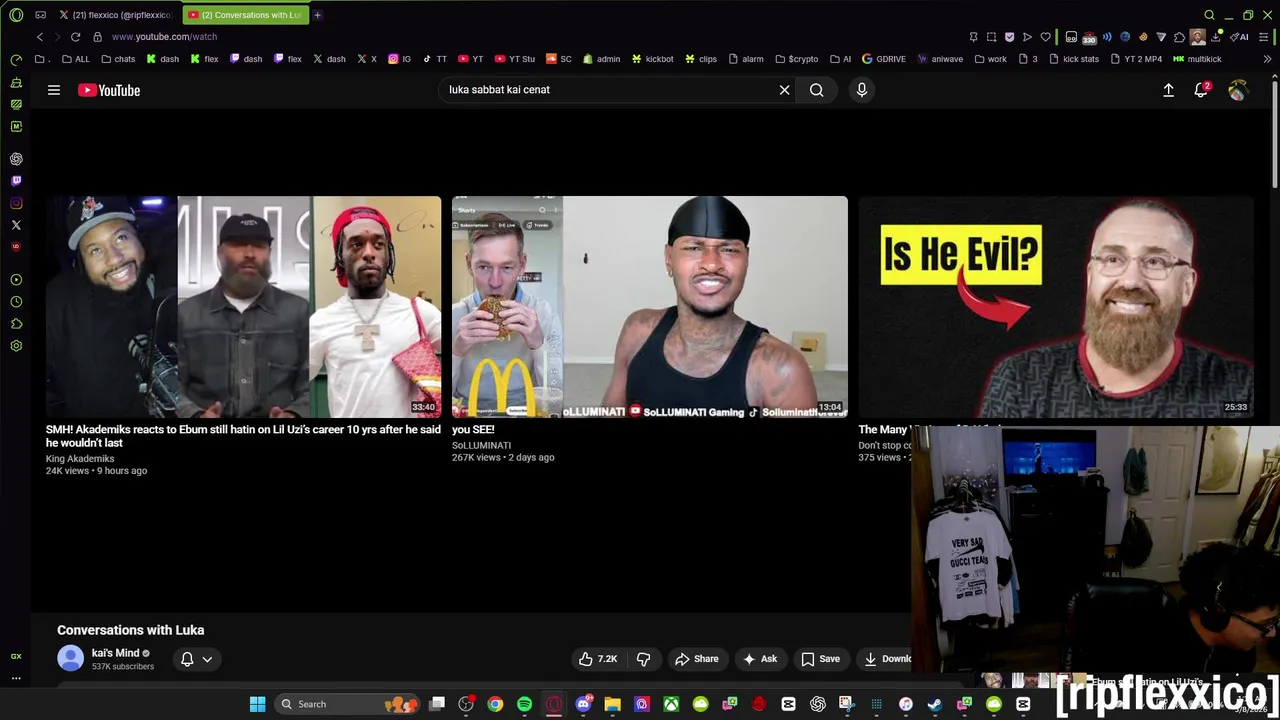Viewport: 1280px width, 720px height.
Task: Open ChatGPT in the Opera sidebar
Action: click(16, 159)
